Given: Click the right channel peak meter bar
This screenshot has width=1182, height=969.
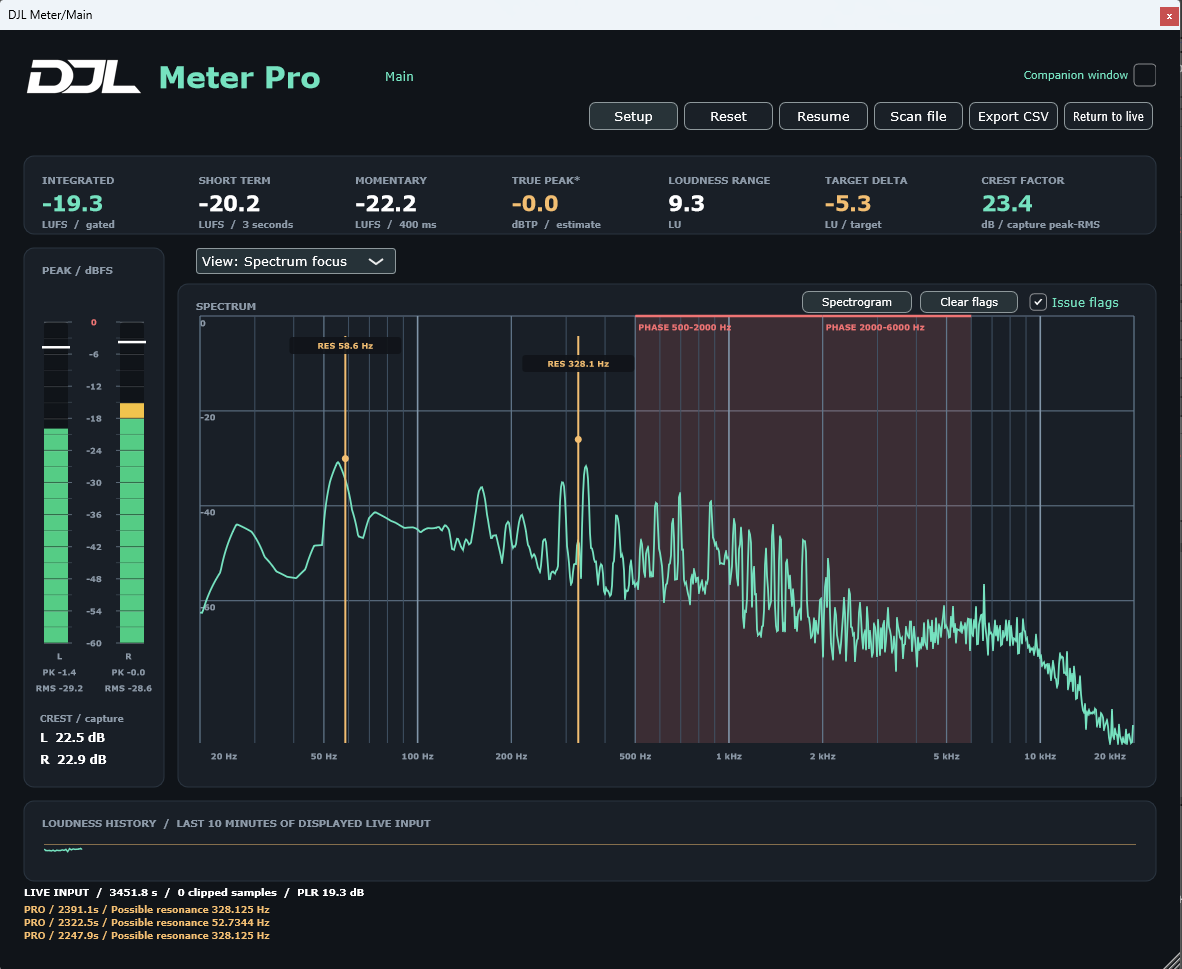Looking at the screenshot, I should 131,483.
